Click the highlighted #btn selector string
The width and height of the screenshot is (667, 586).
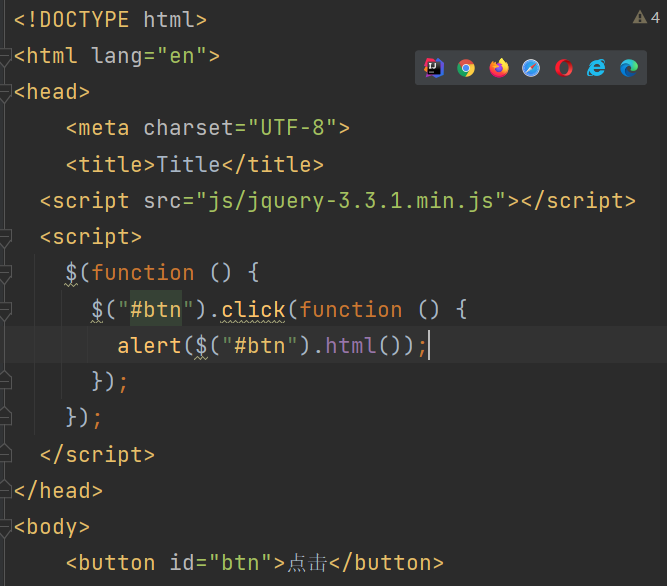(x=156, y=310)
